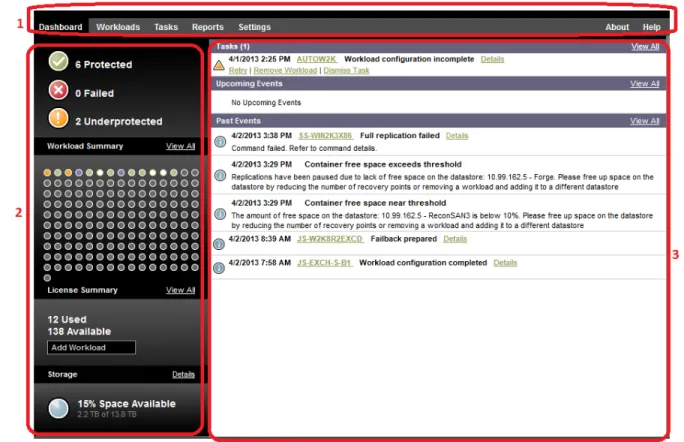Viewport: 684px width, 442px height.
Task: Click the '2.2 TB of 13.8 TB' text
Action: [107, 415]
